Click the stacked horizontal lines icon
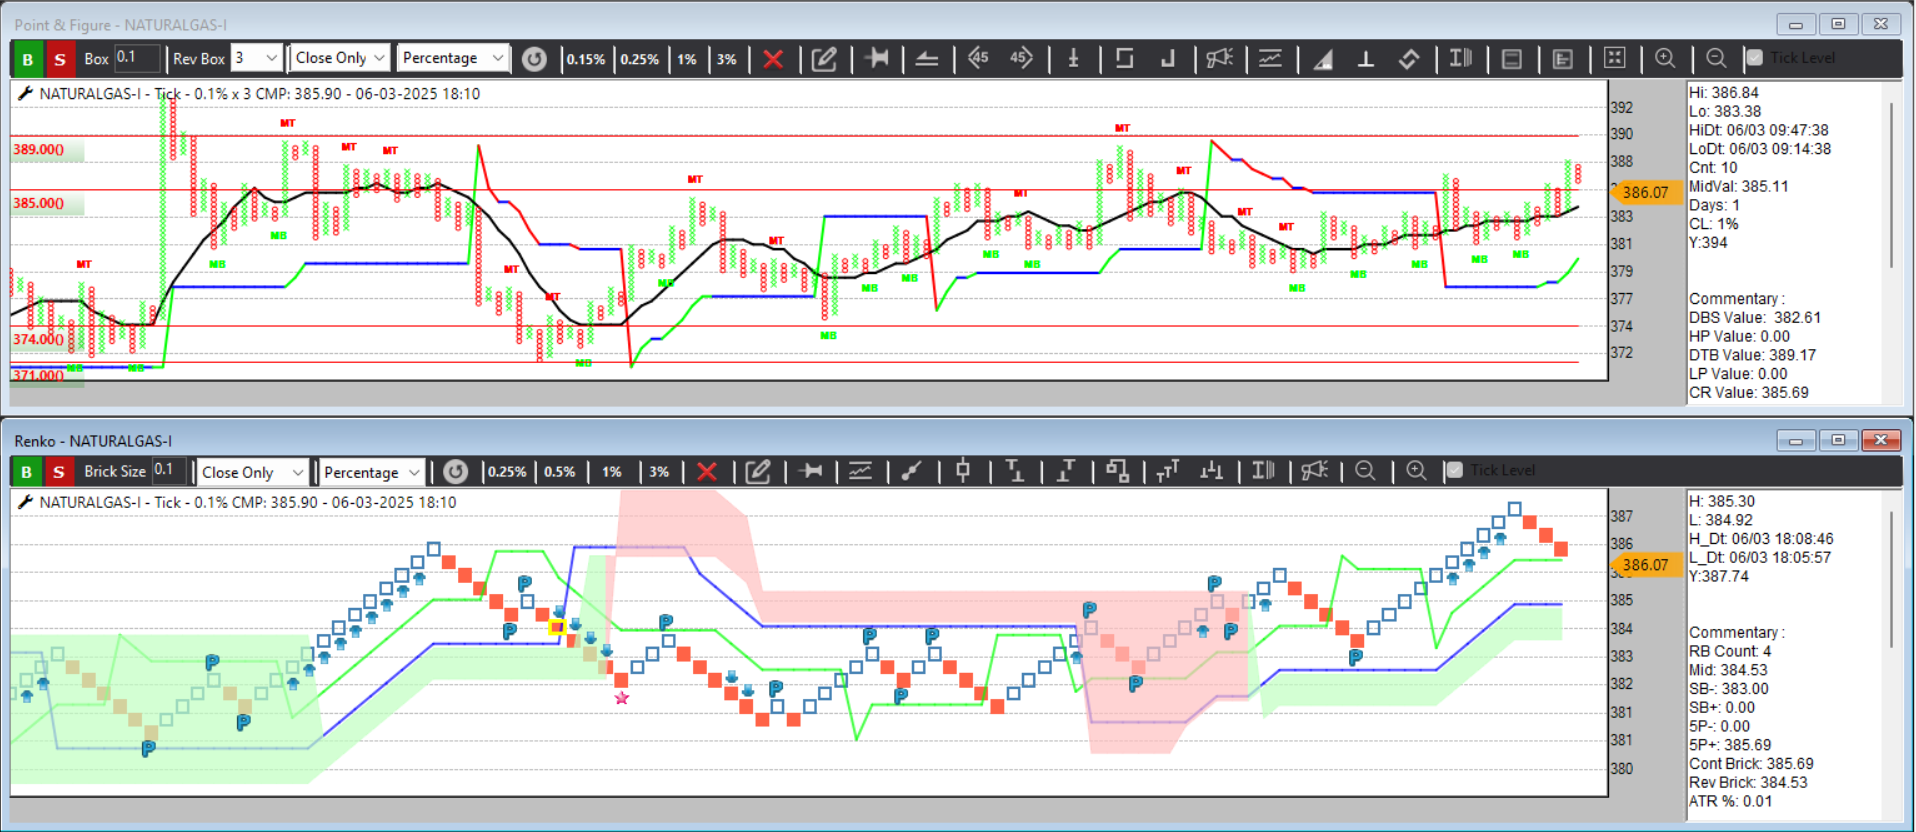1916x832 pixels. 926,59
